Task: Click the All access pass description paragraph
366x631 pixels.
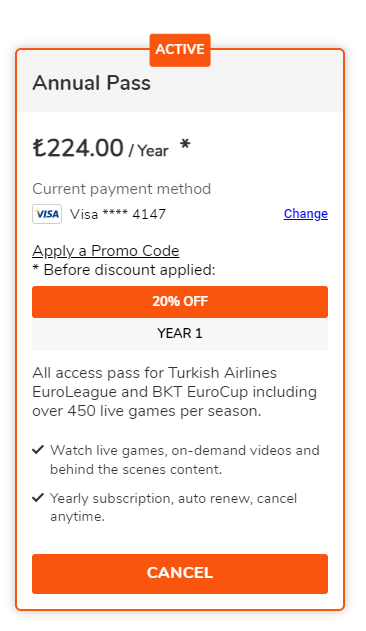Action: pyautogui.click(x=174, y=392)
